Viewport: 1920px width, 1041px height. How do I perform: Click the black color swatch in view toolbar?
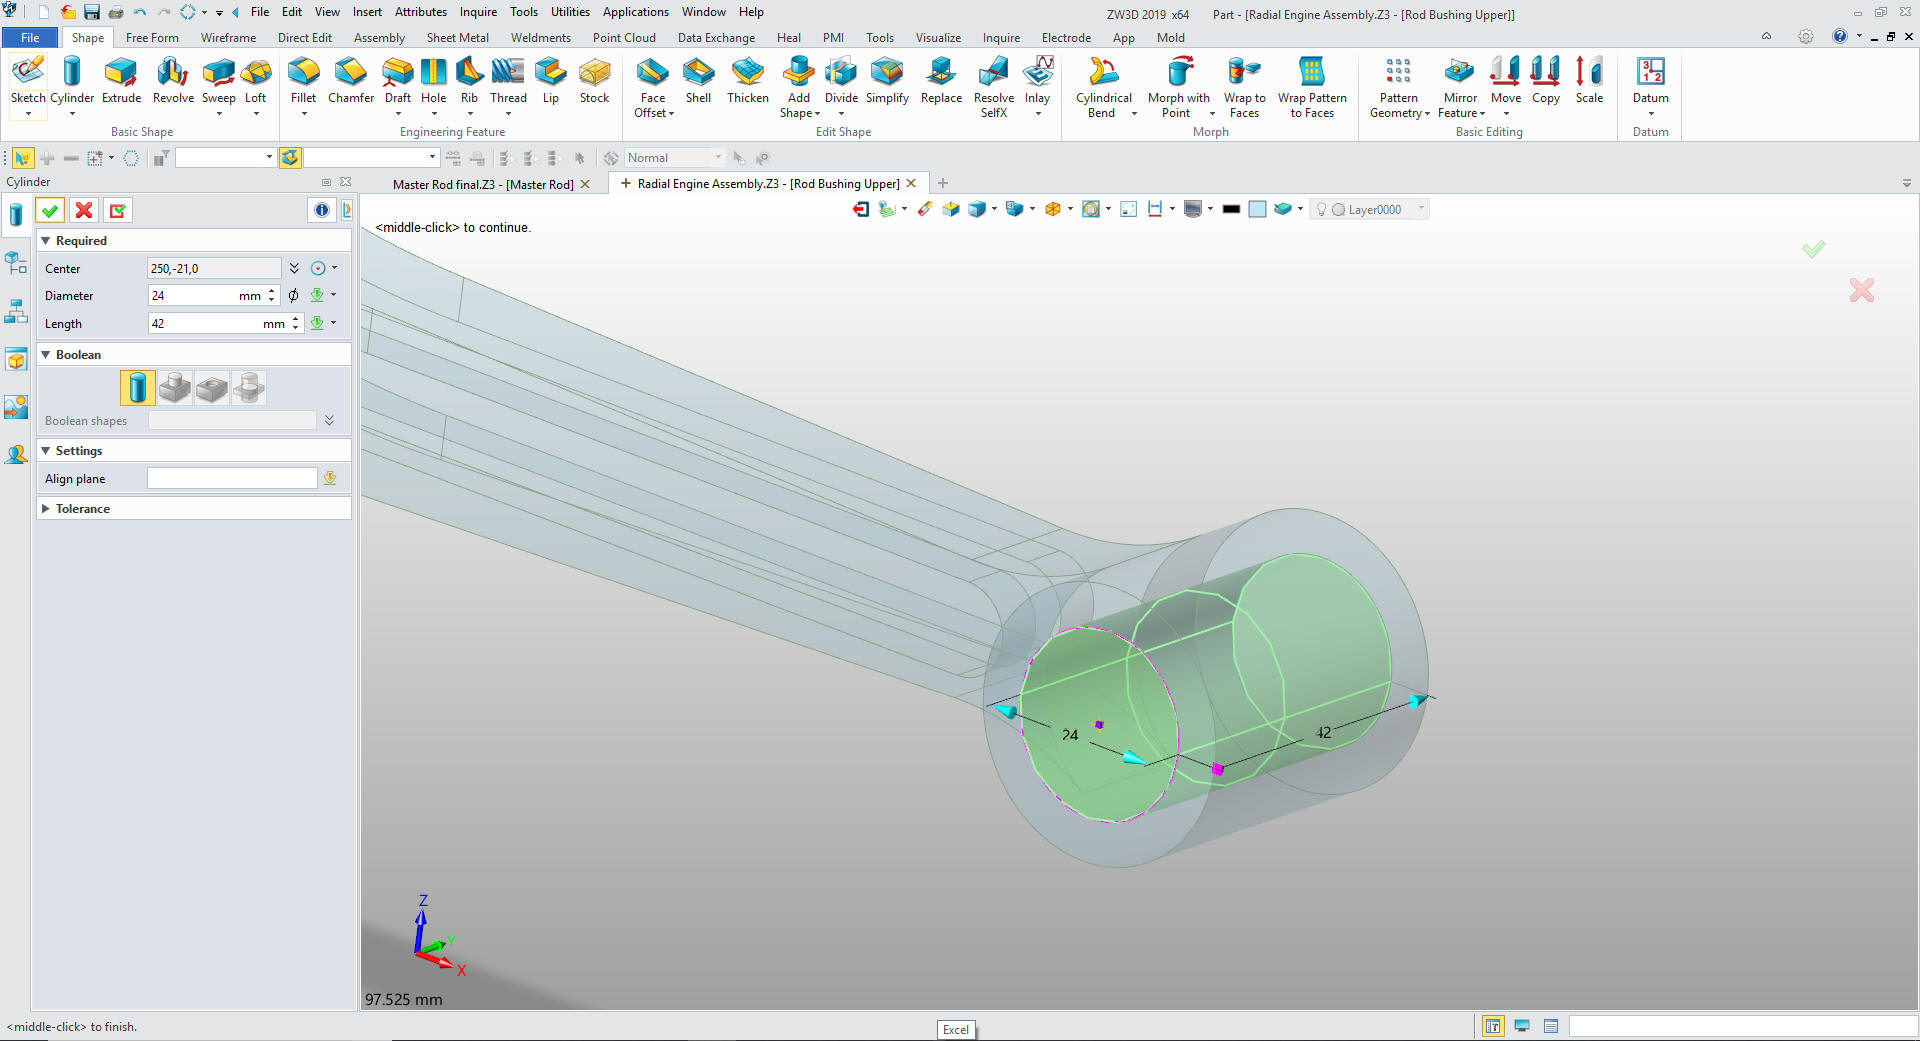[1231, 209]
